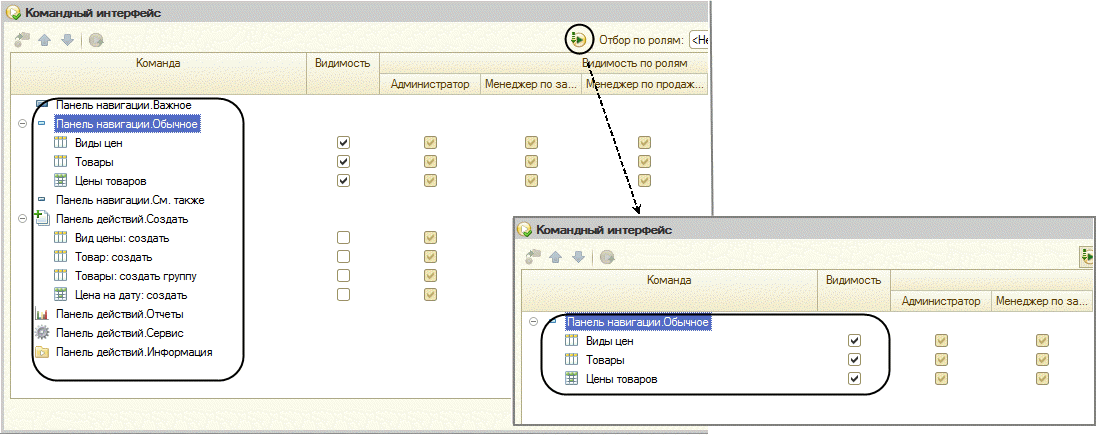Click the Панель действий.Сервис gear icon

(x=42, y=333)
